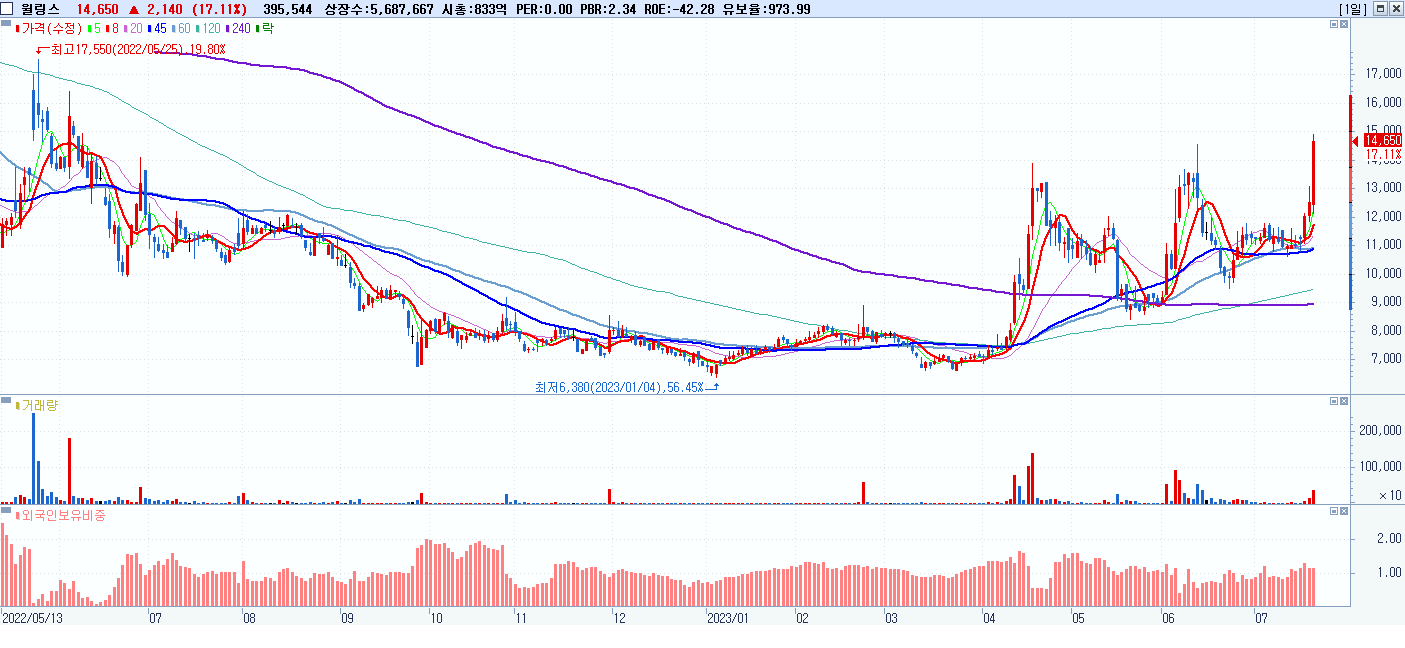Close the foreign ownership panel with its small X icon
Screen dimensions: 1405x648
(1345, 511)
